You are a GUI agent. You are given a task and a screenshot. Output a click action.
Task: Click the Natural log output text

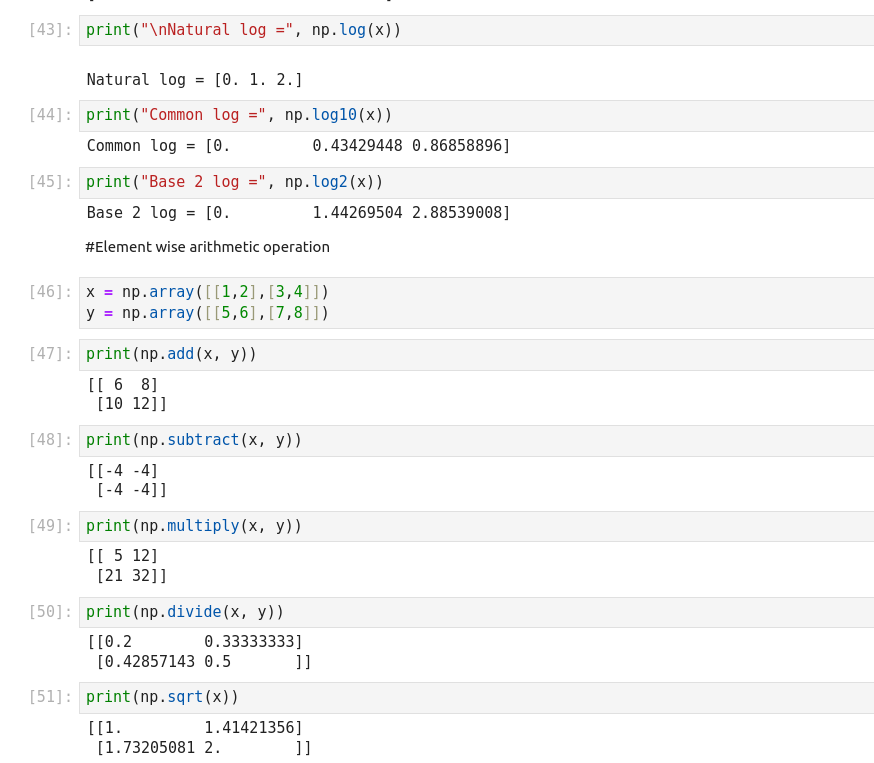[195, 80]
